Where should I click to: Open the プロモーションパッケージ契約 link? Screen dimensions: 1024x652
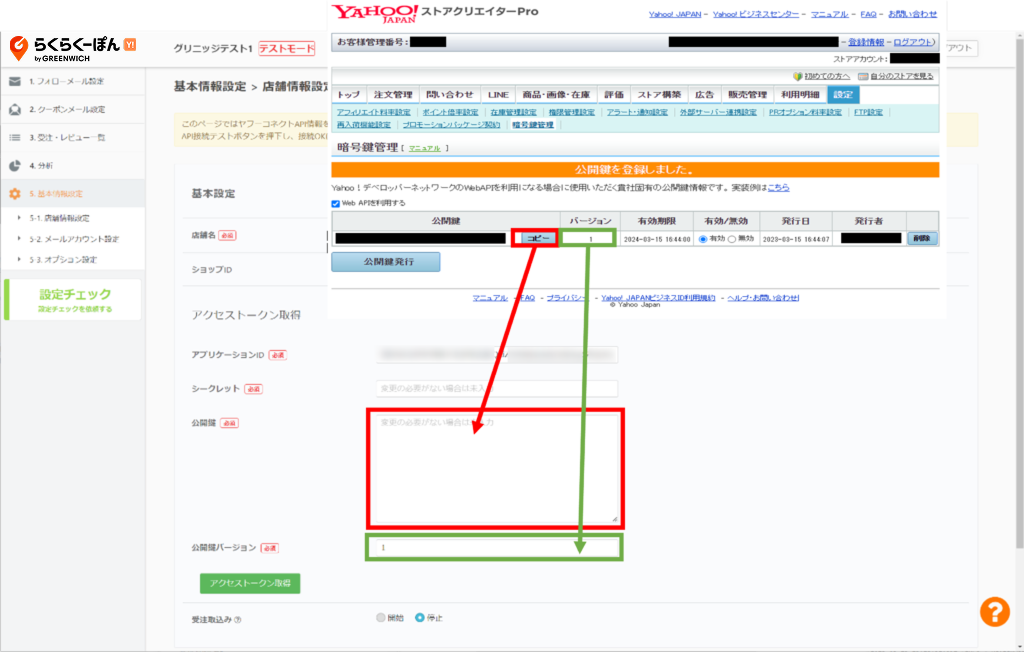(x=451, y=125)
